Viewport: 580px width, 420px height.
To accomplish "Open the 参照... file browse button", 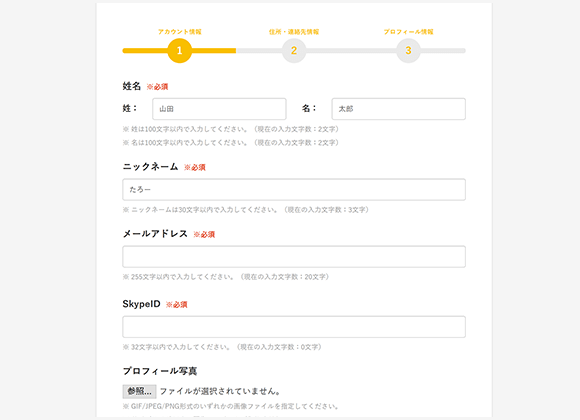I will click(139, 391).
